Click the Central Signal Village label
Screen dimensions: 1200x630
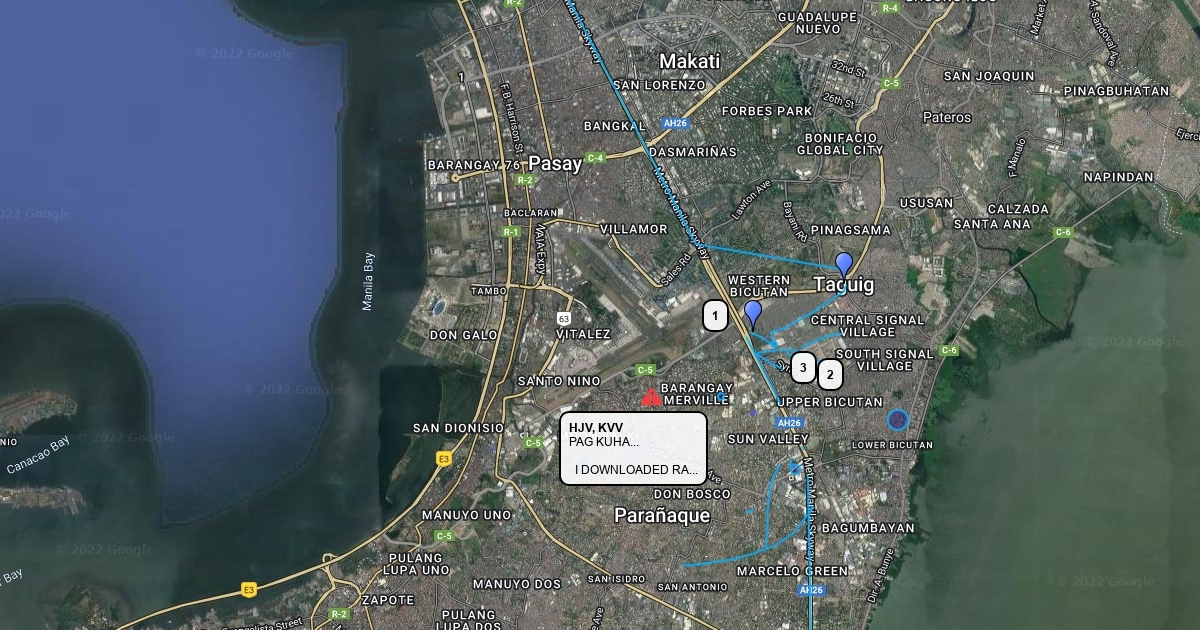pyautogui.click(x=868, y=326)
